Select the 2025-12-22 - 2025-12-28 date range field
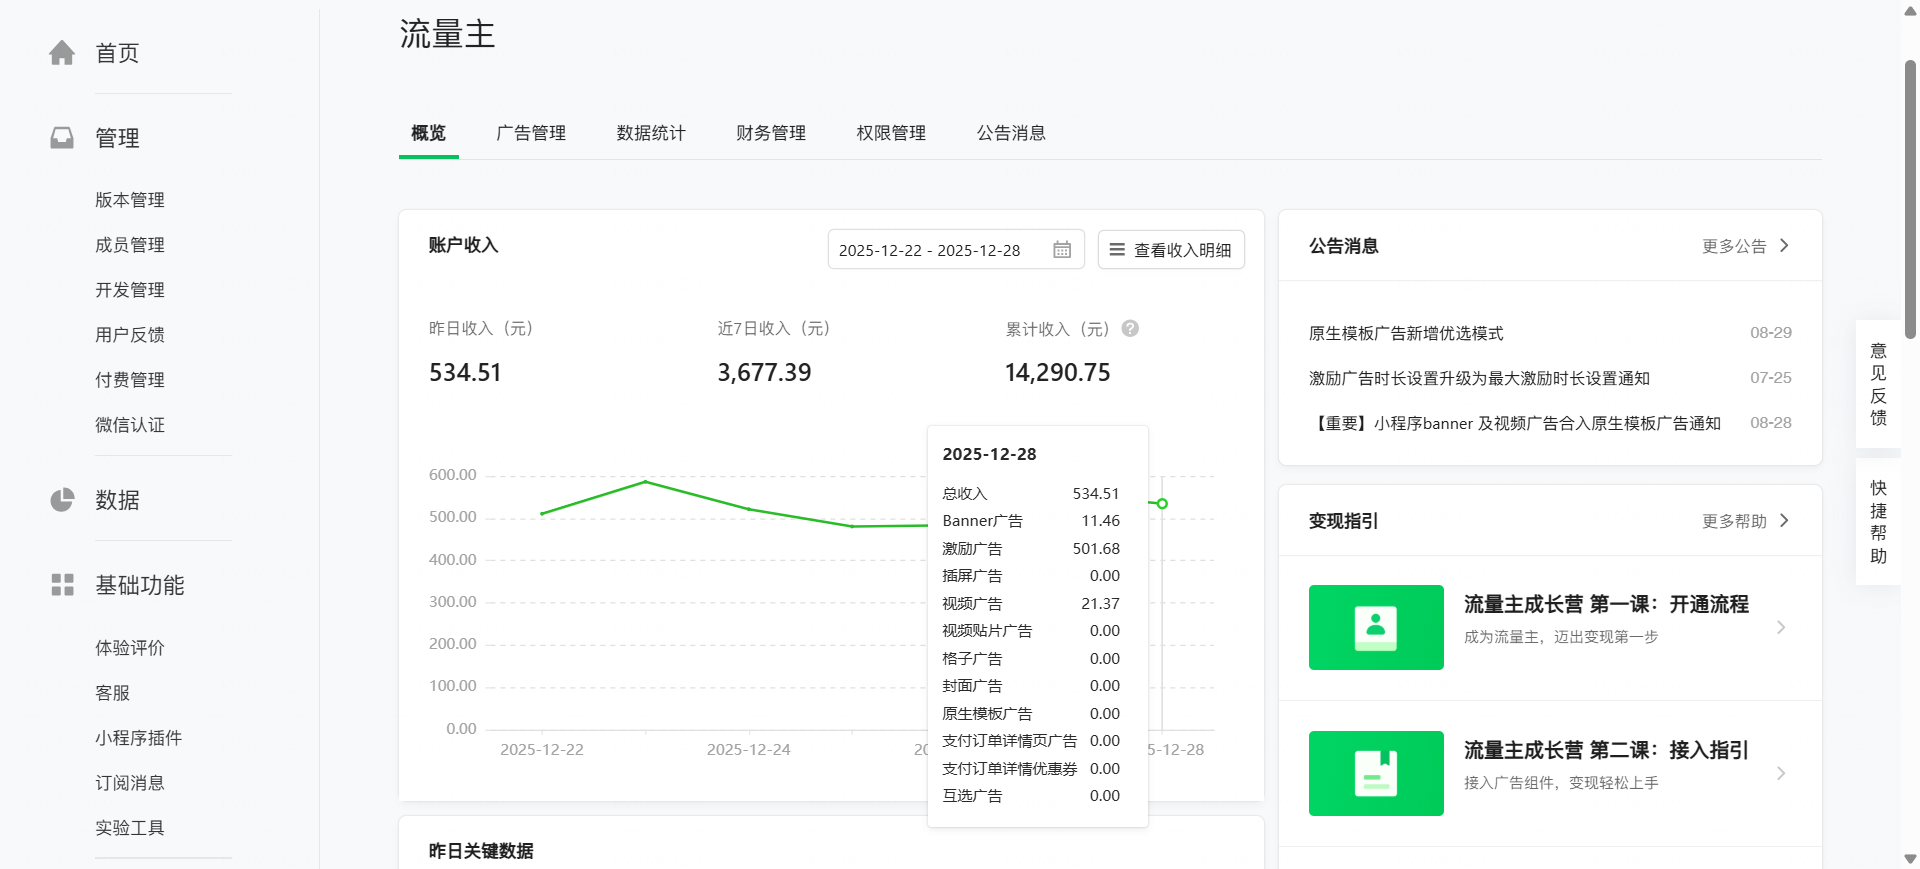 pos(956,250)
